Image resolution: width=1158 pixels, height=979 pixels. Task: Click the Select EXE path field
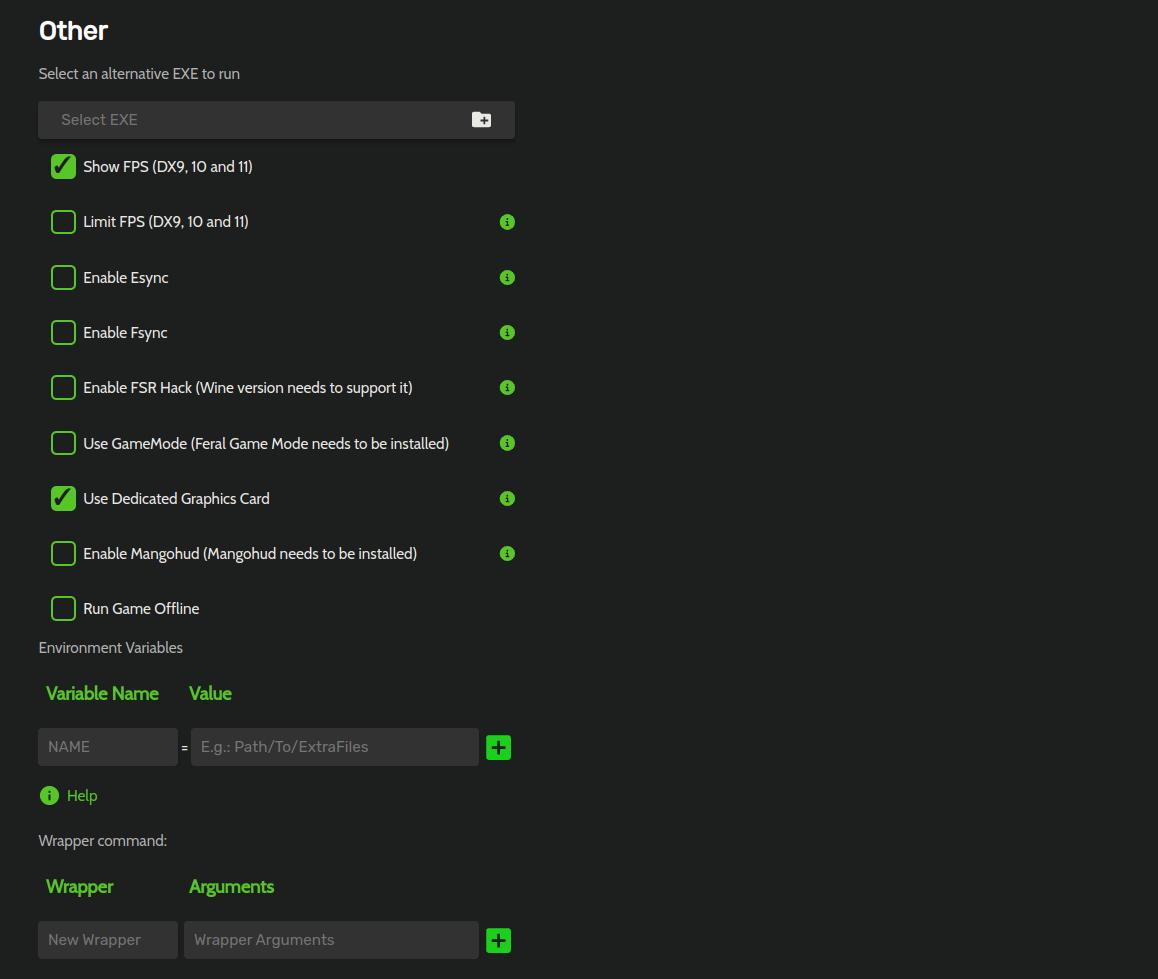[250, 120]
